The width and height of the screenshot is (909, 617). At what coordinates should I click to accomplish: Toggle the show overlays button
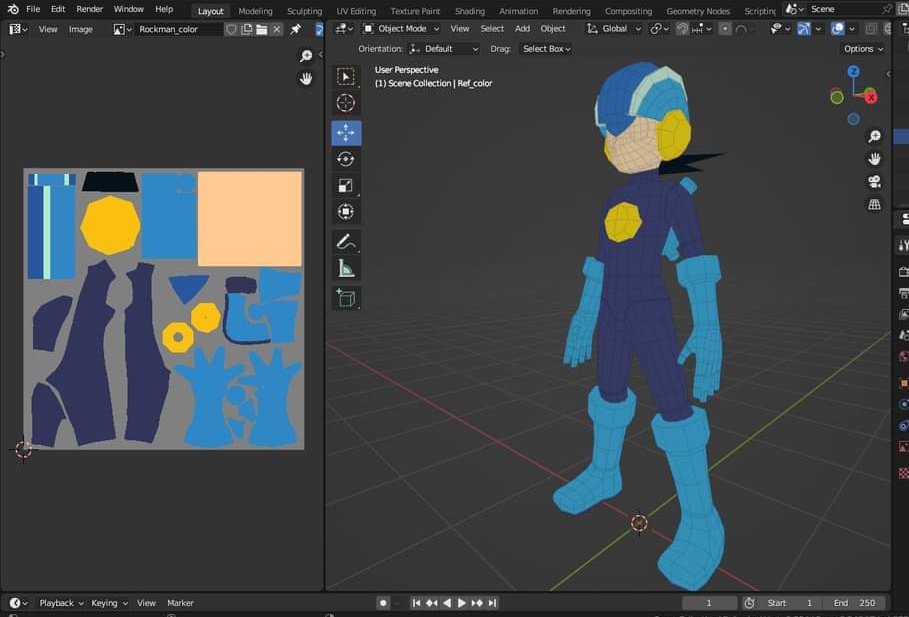837,28
